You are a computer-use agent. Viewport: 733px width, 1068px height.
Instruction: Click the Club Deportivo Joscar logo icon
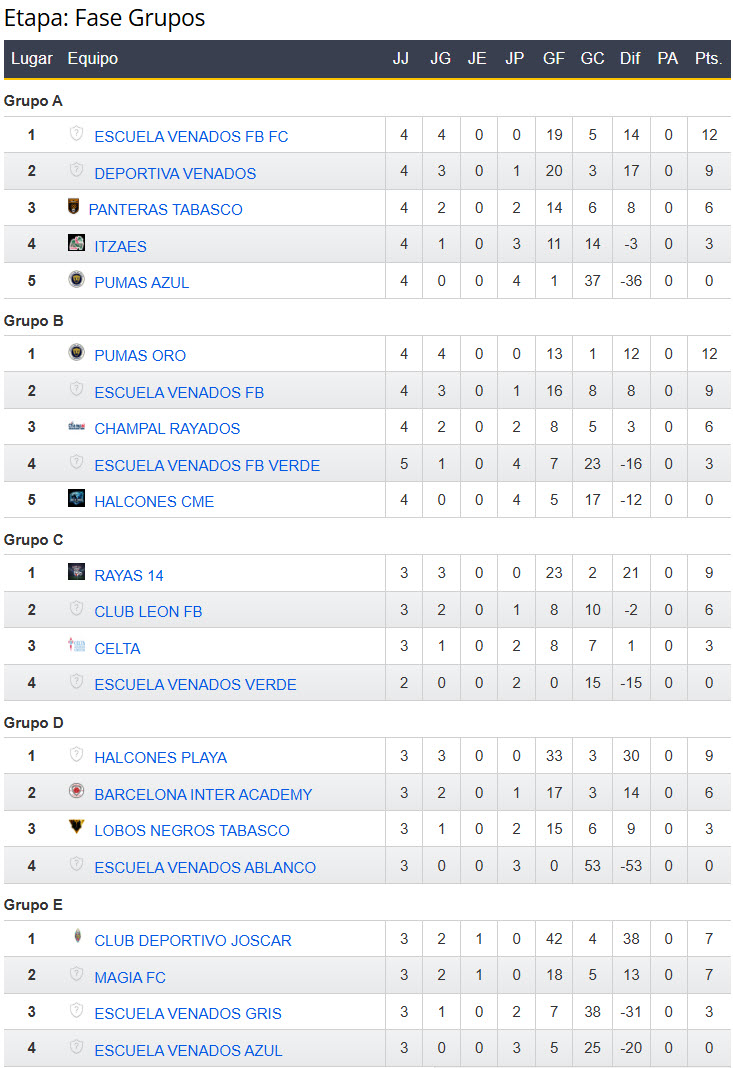point(76,938)
